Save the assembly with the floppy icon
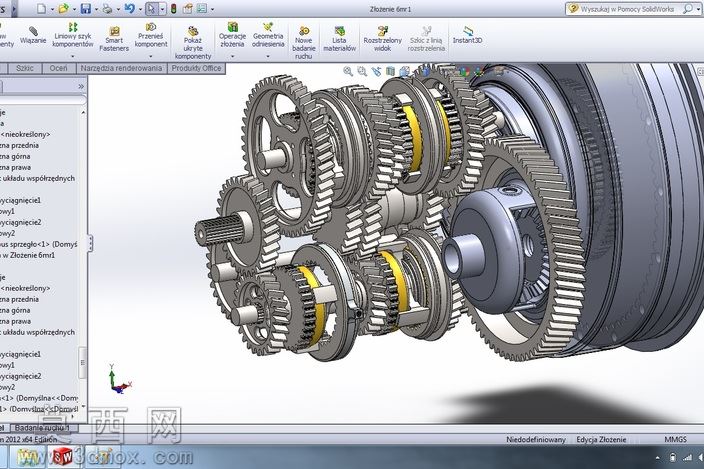 coord(86,9)
